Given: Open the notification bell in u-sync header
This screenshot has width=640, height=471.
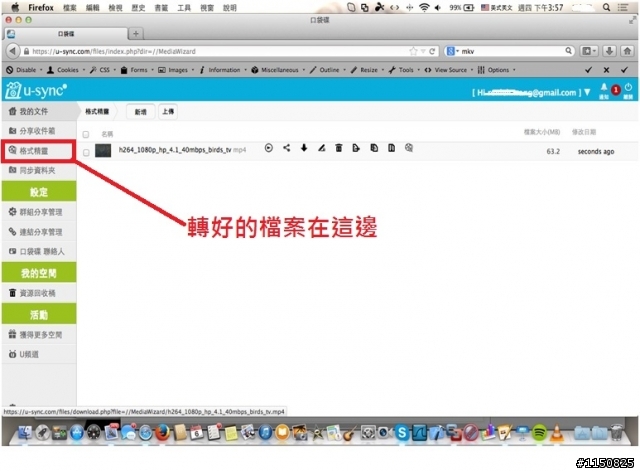Looking at the screenshot, I should (x=604, y=89).
